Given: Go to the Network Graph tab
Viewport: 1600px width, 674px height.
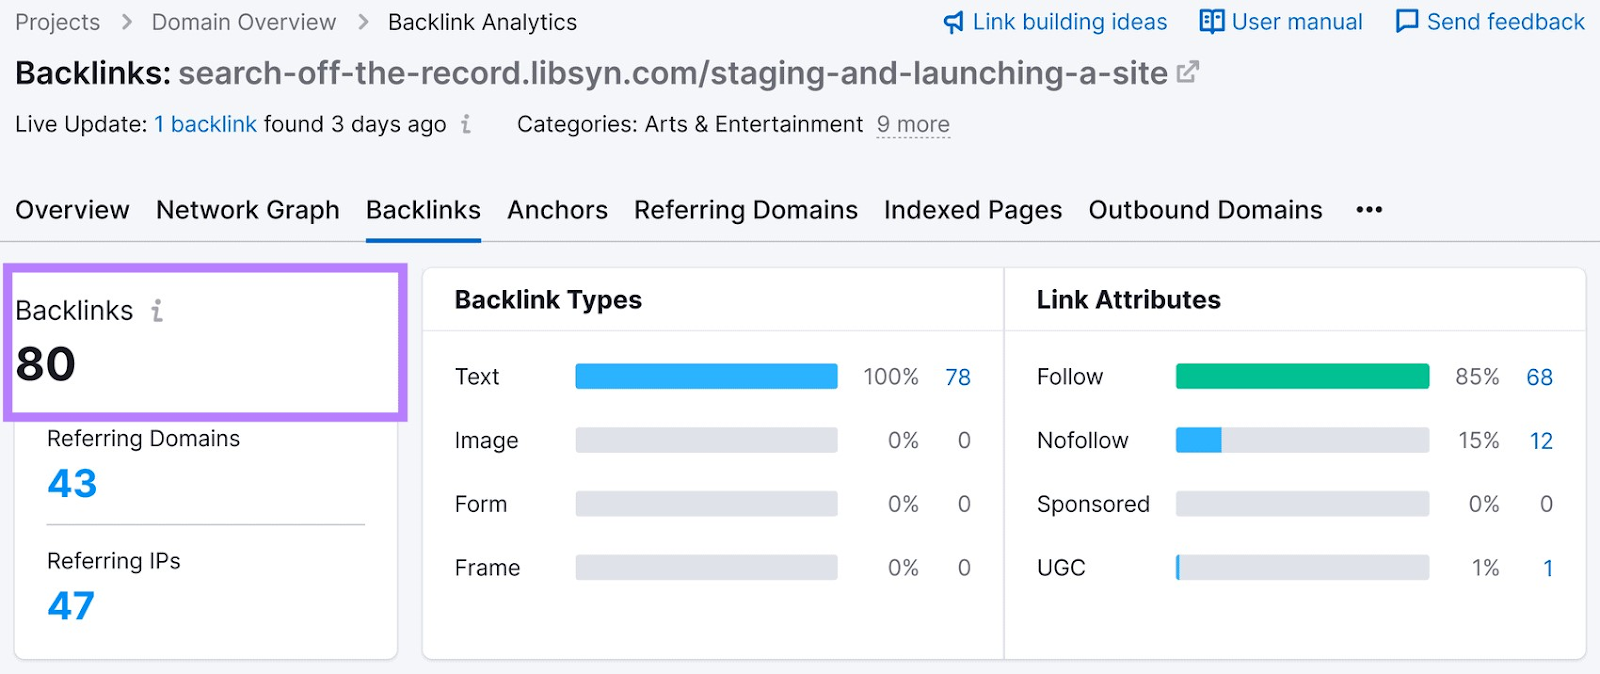Looking at the screenshot, I should [247, 210].
